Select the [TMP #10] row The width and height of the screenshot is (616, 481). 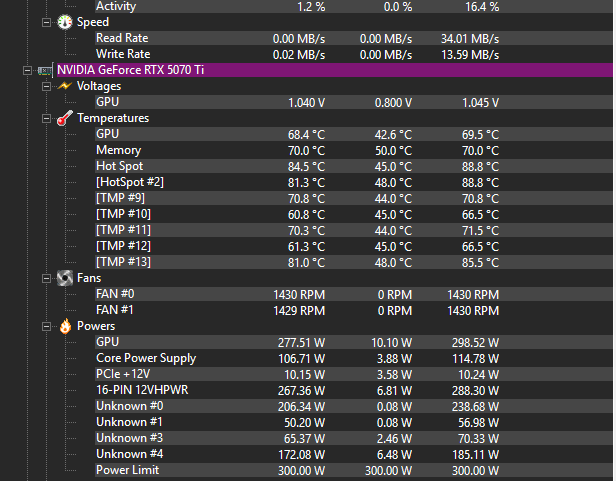(x=354, y=214)
